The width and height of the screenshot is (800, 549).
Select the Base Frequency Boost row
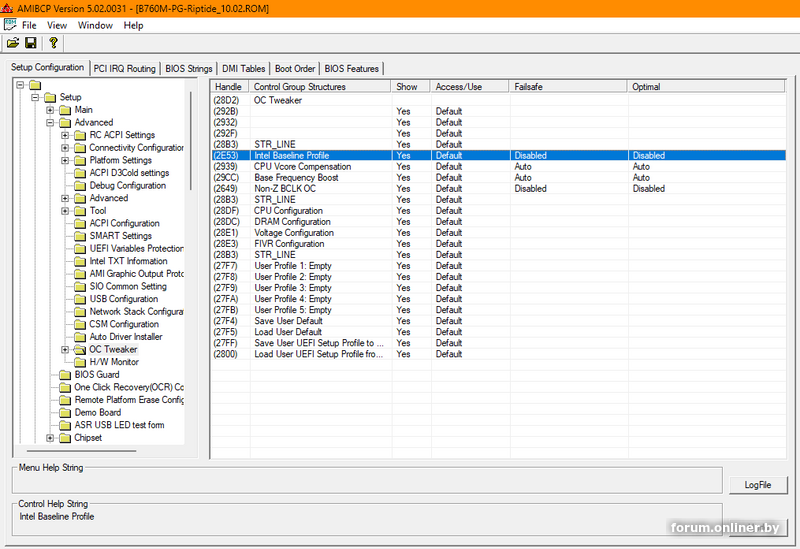point(296,177)
